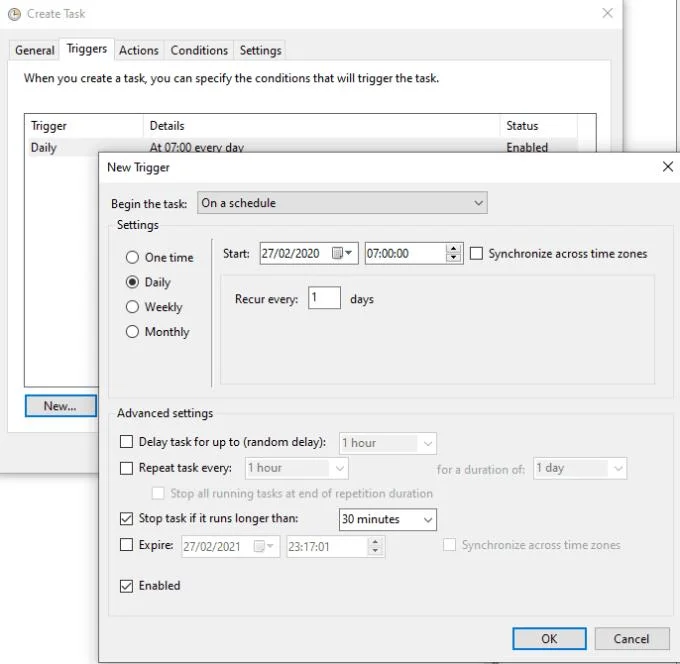Check Stop all running tasks at end of repetition

point(158,493)
